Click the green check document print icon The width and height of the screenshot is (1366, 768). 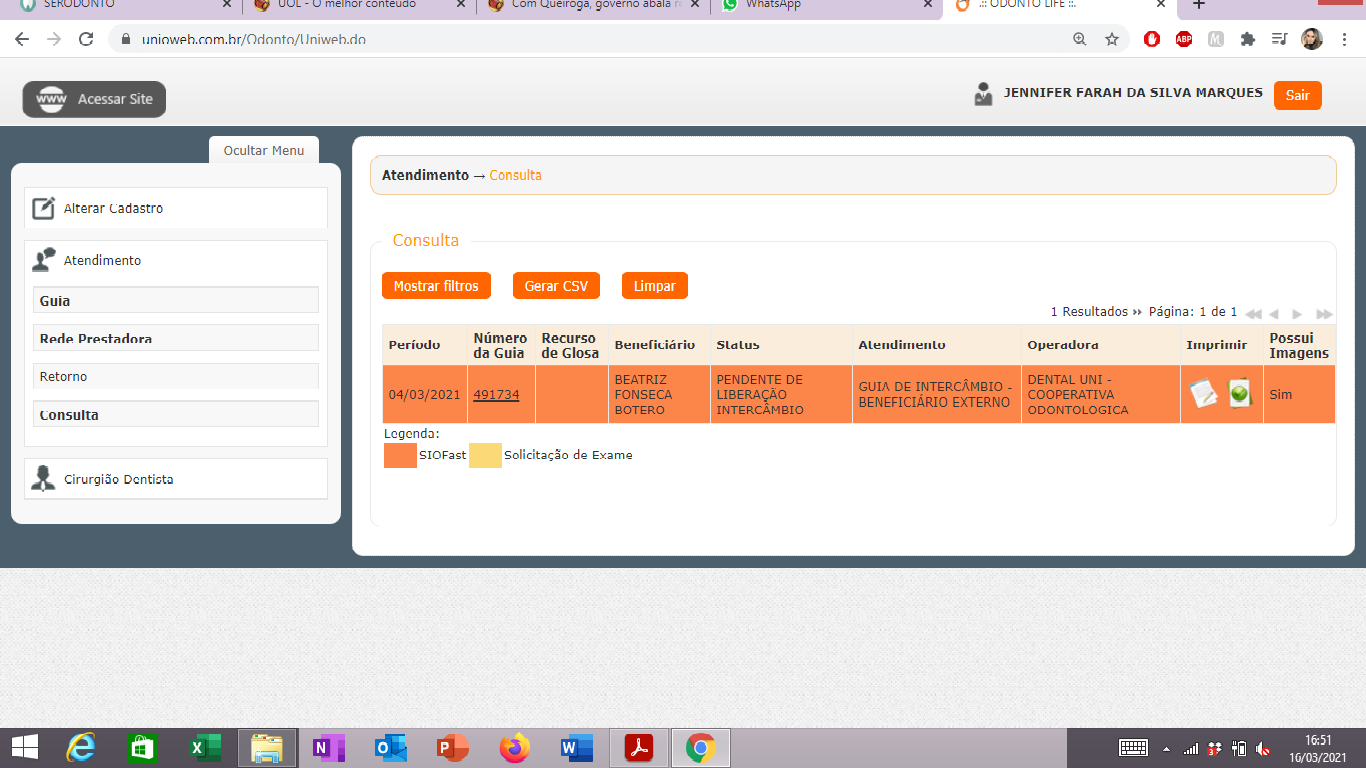(1240, 394)
